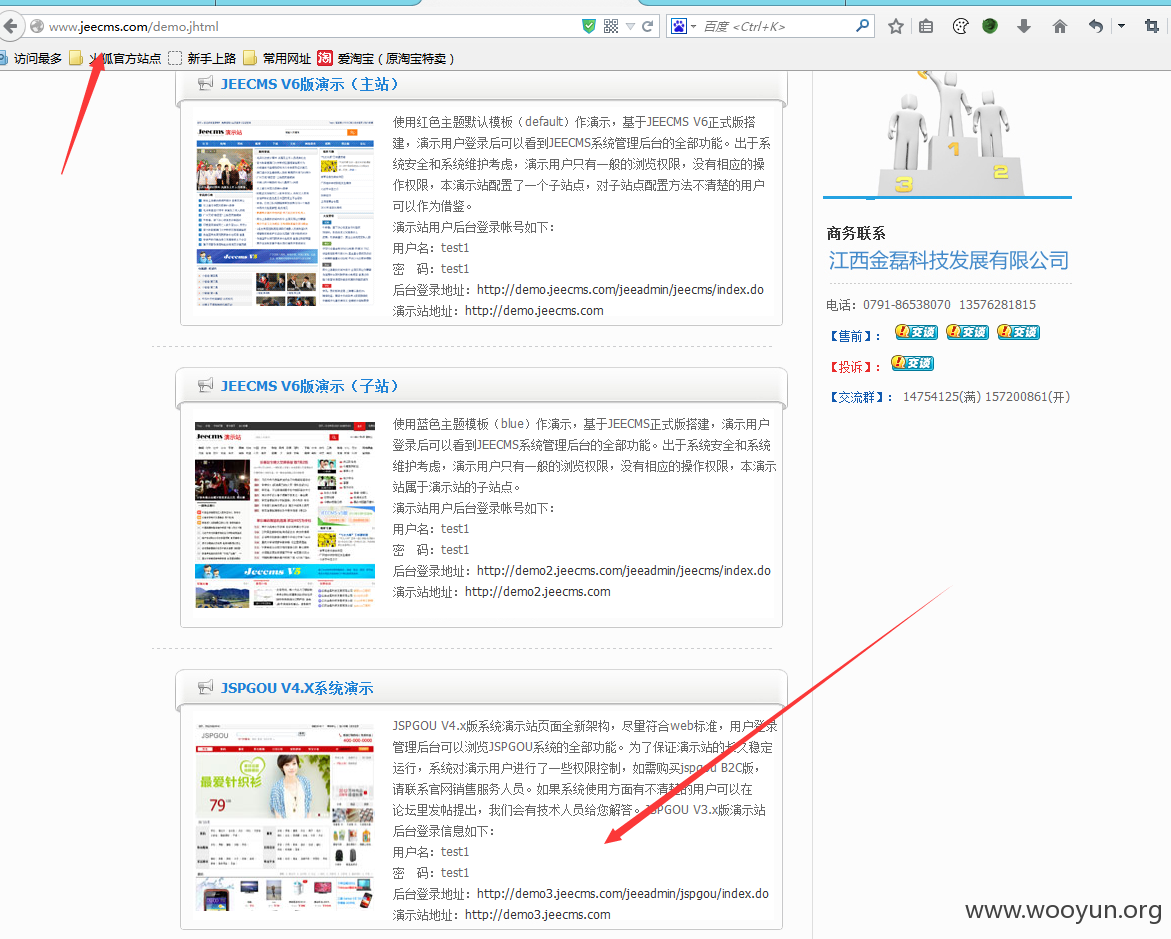
Task: Go back using the browser back arrow
Action: pyautogui.click(x=10, y=27)
